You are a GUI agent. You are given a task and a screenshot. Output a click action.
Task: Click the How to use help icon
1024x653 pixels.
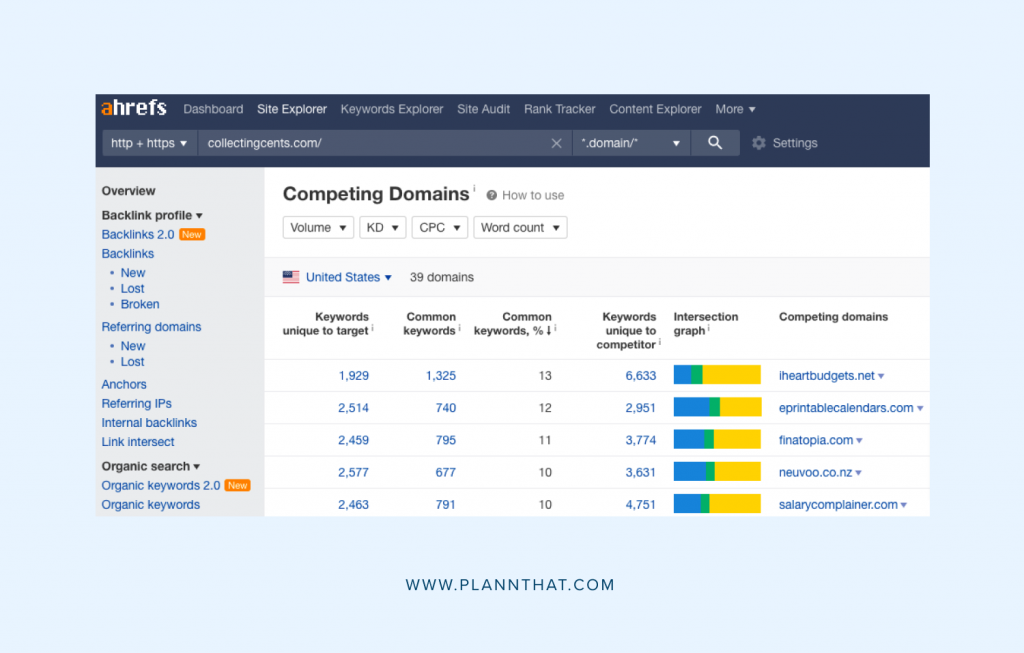click(x=492, y=195)
